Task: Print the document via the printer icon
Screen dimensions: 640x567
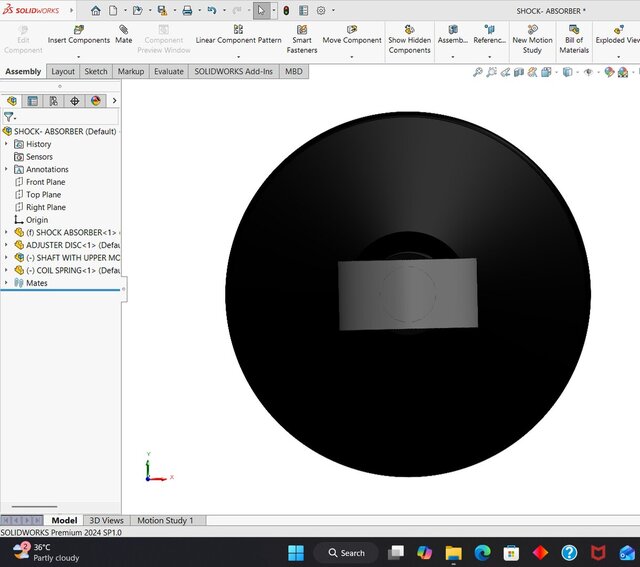Action: click(187, 11)
